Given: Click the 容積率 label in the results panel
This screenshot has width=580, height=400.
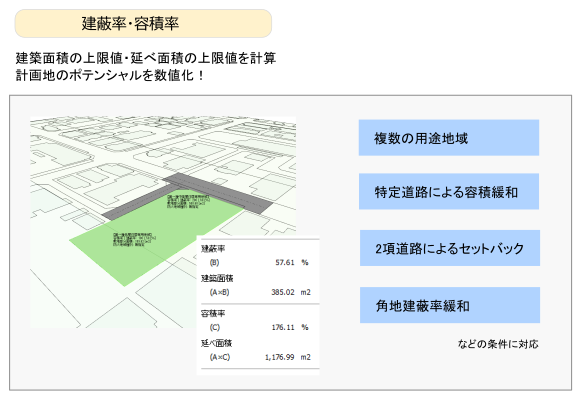Looking at the screenshot, I should click(213, 314).
